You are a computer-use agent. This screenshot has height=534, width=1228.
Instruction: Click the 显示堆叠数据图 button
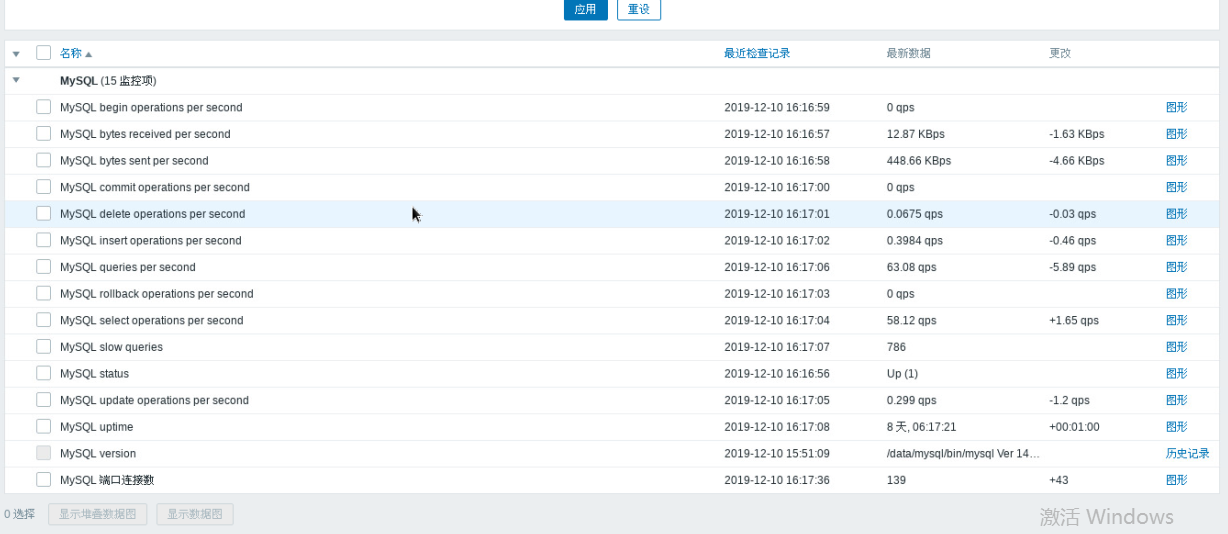[98, 514]
